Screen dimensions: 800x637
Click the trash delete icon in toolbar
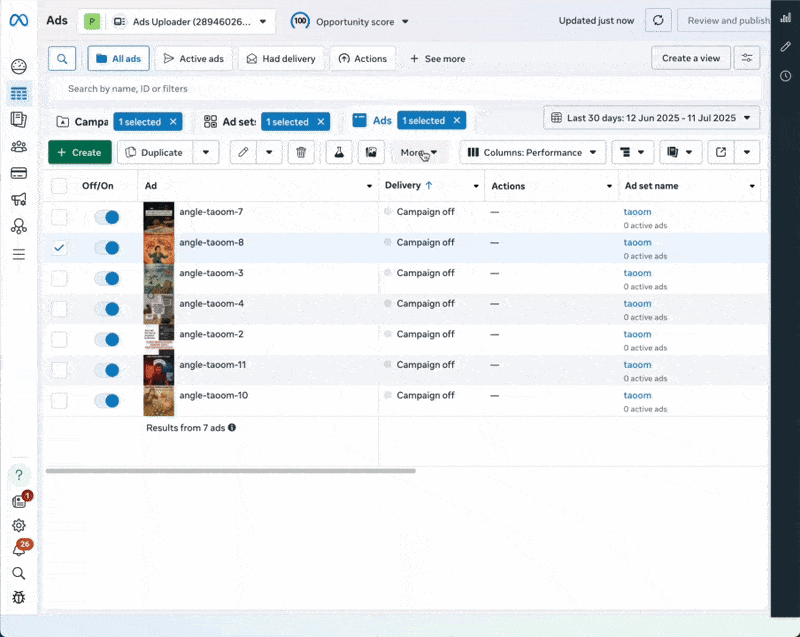302,152
